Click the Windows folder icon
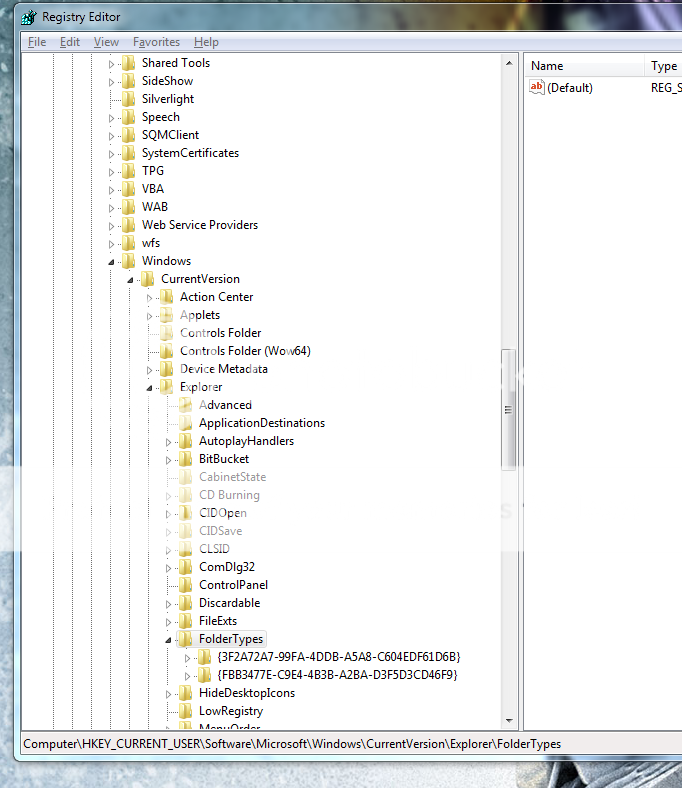The height and width of the screenshot is (788, 682). click(x=129, y=261)
